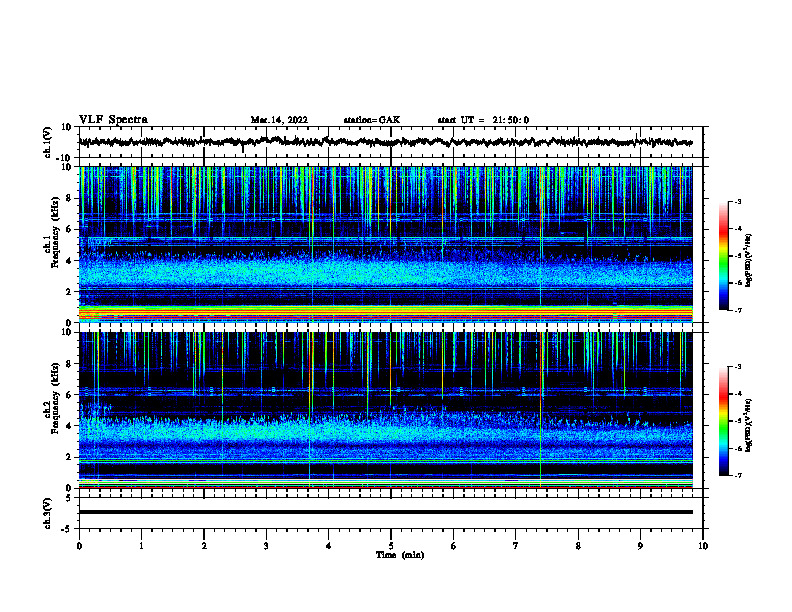
Task: Click the "-5" label on the ch.3(V) axis
Action: pos(68,529)
